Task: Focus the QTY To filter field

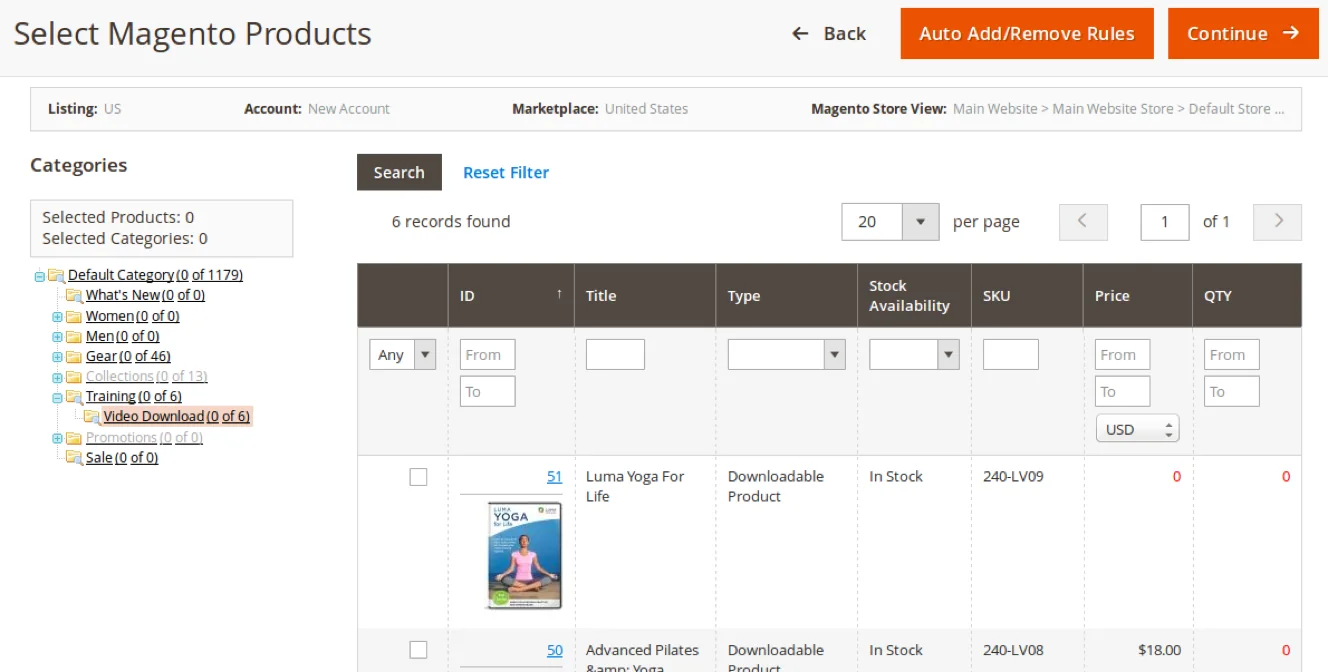Action: (x=1232, y=391)
